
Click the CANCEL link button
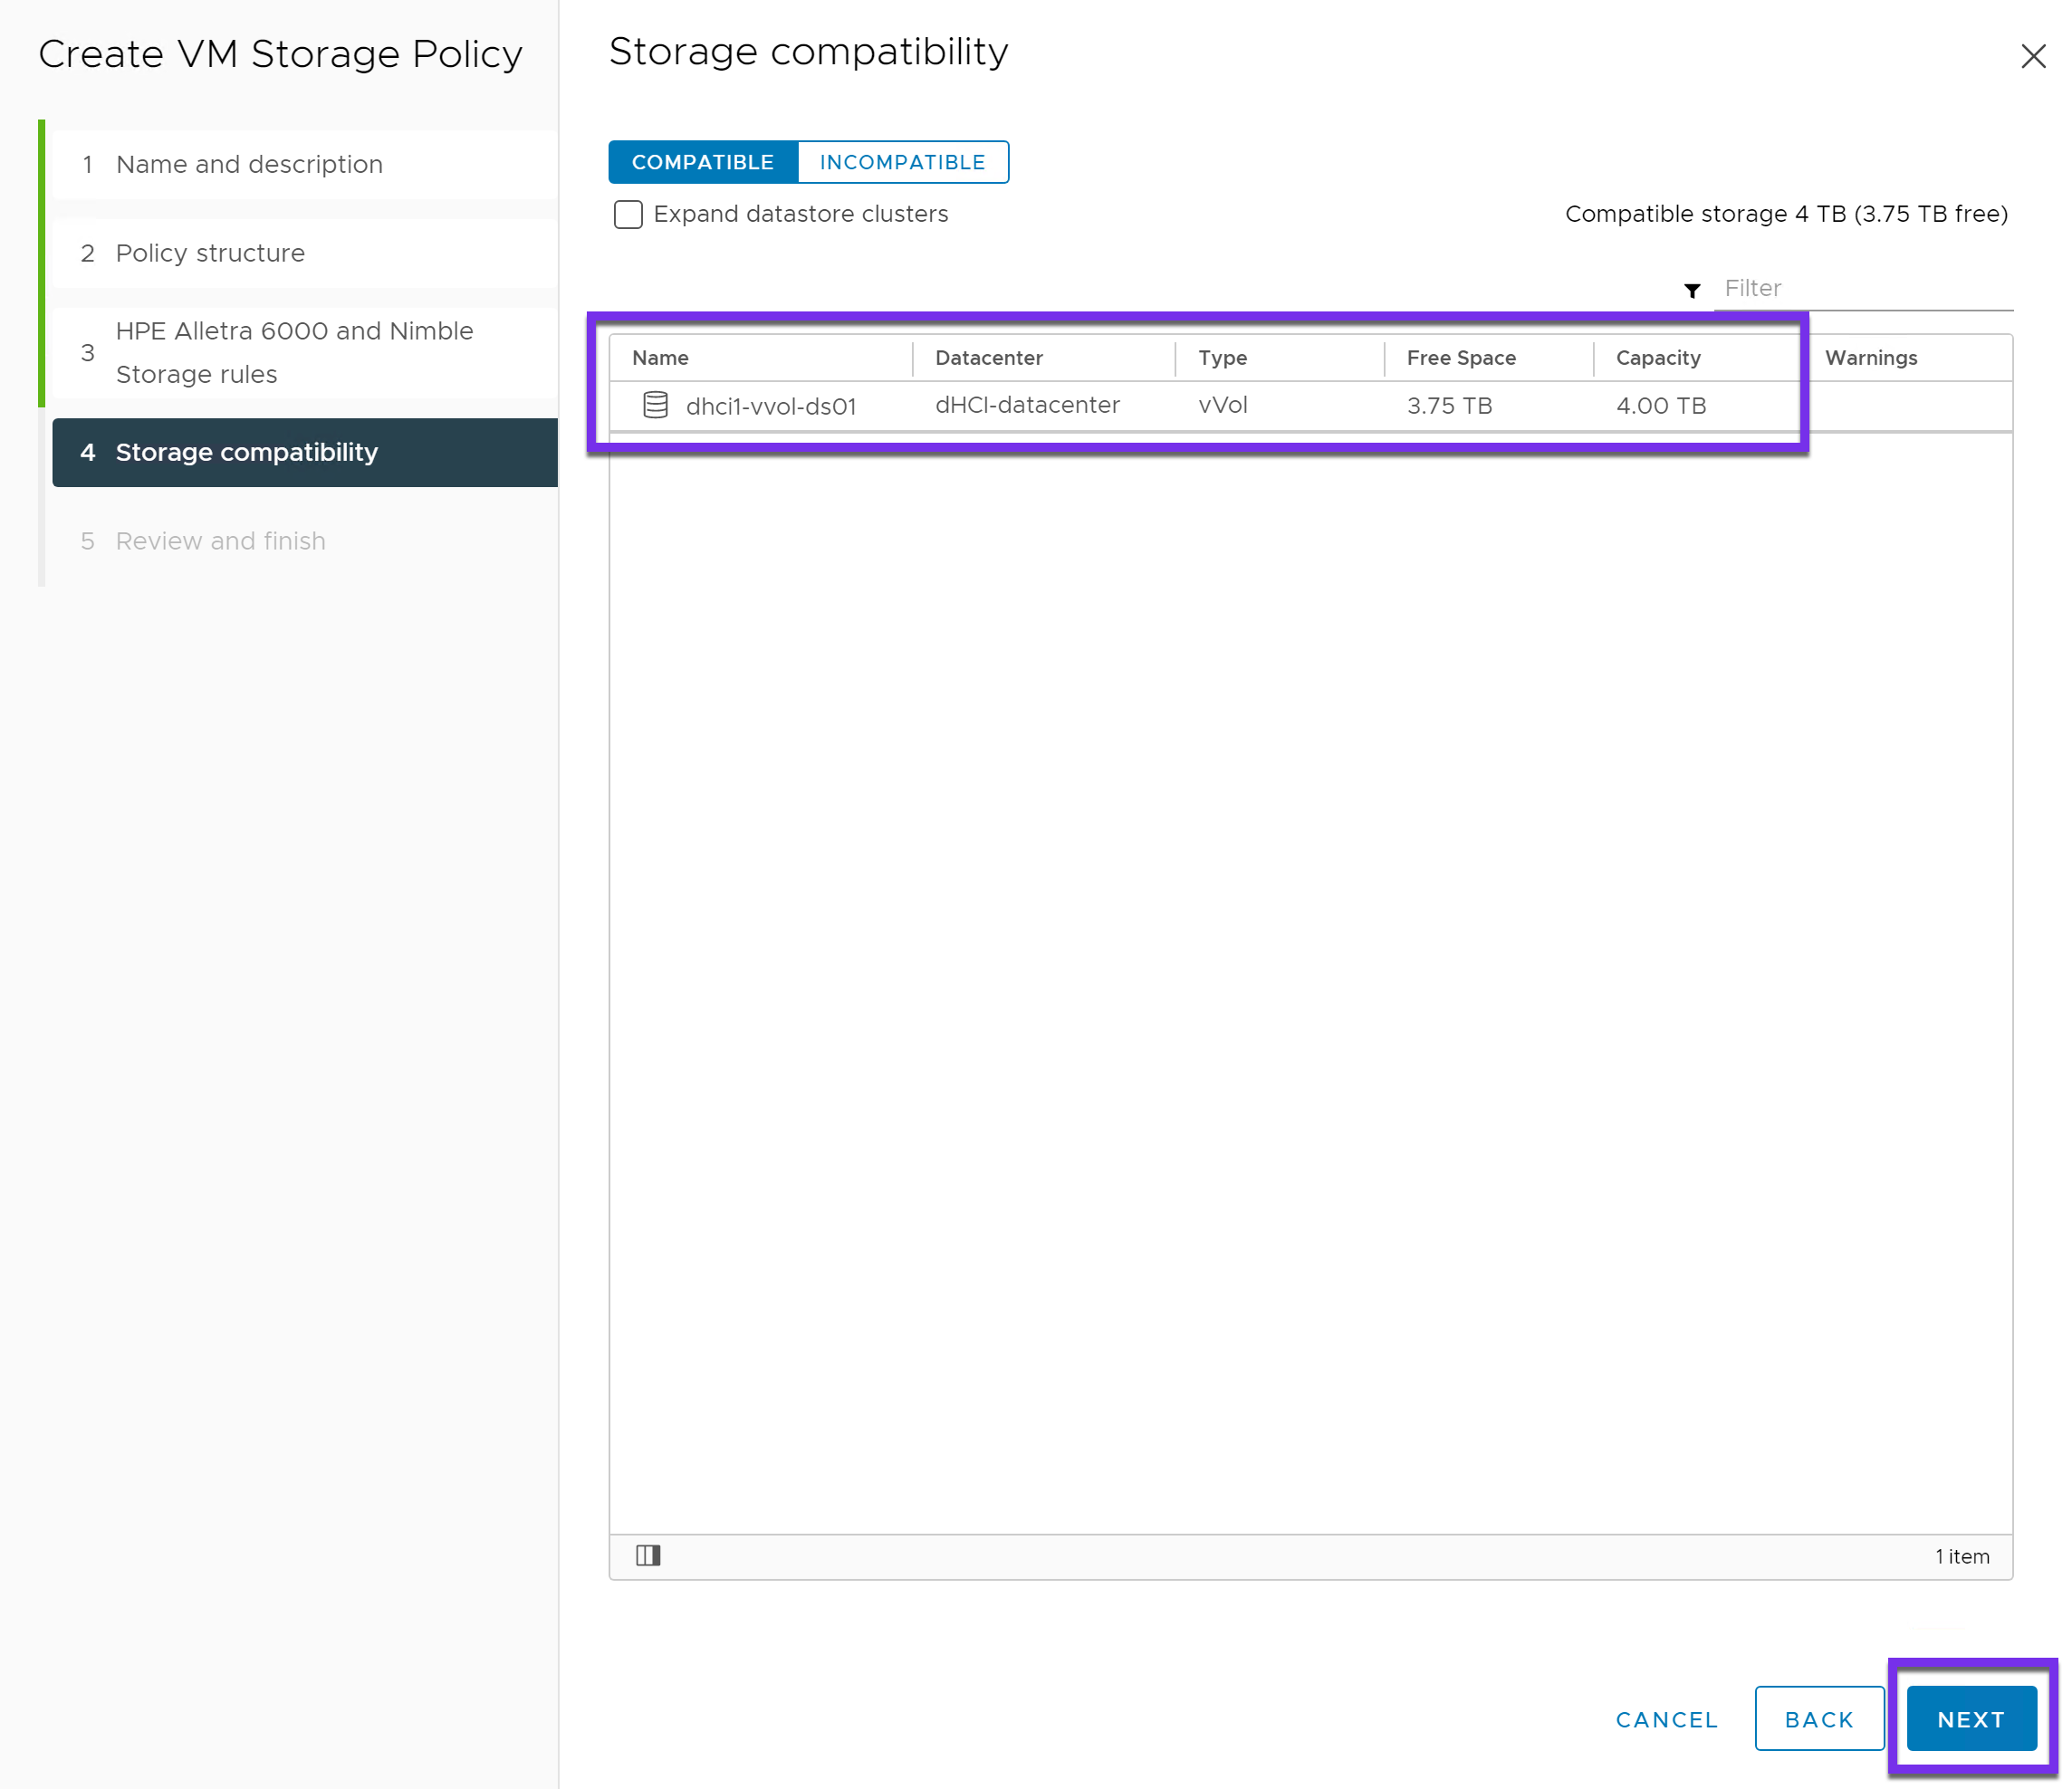[1666, 1719]
